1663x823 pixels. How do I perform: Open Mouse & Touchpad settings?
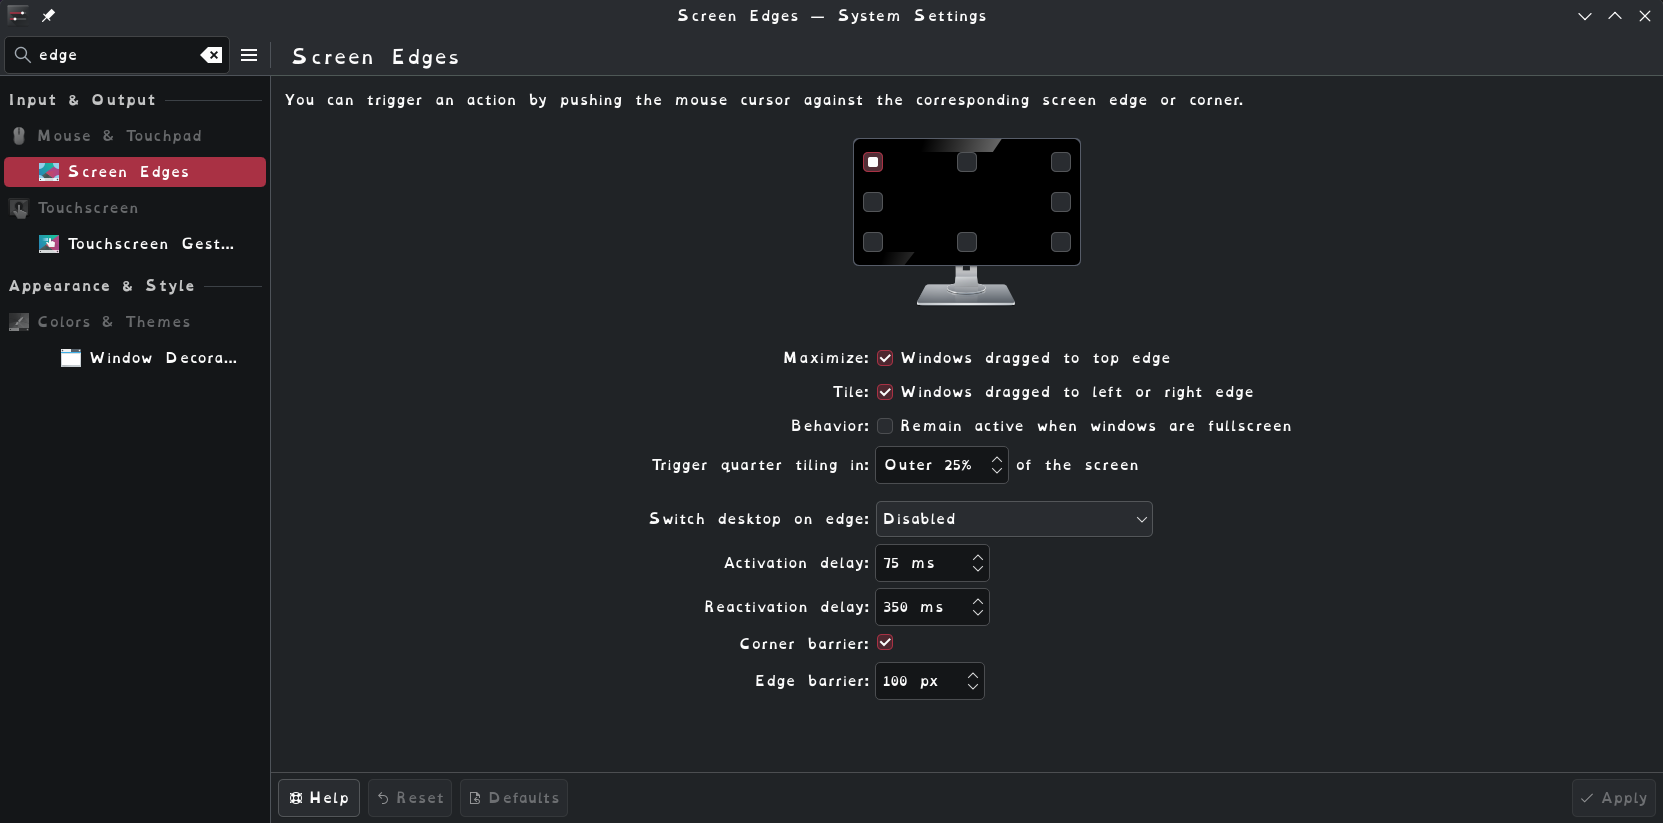(x=135, y=136)
